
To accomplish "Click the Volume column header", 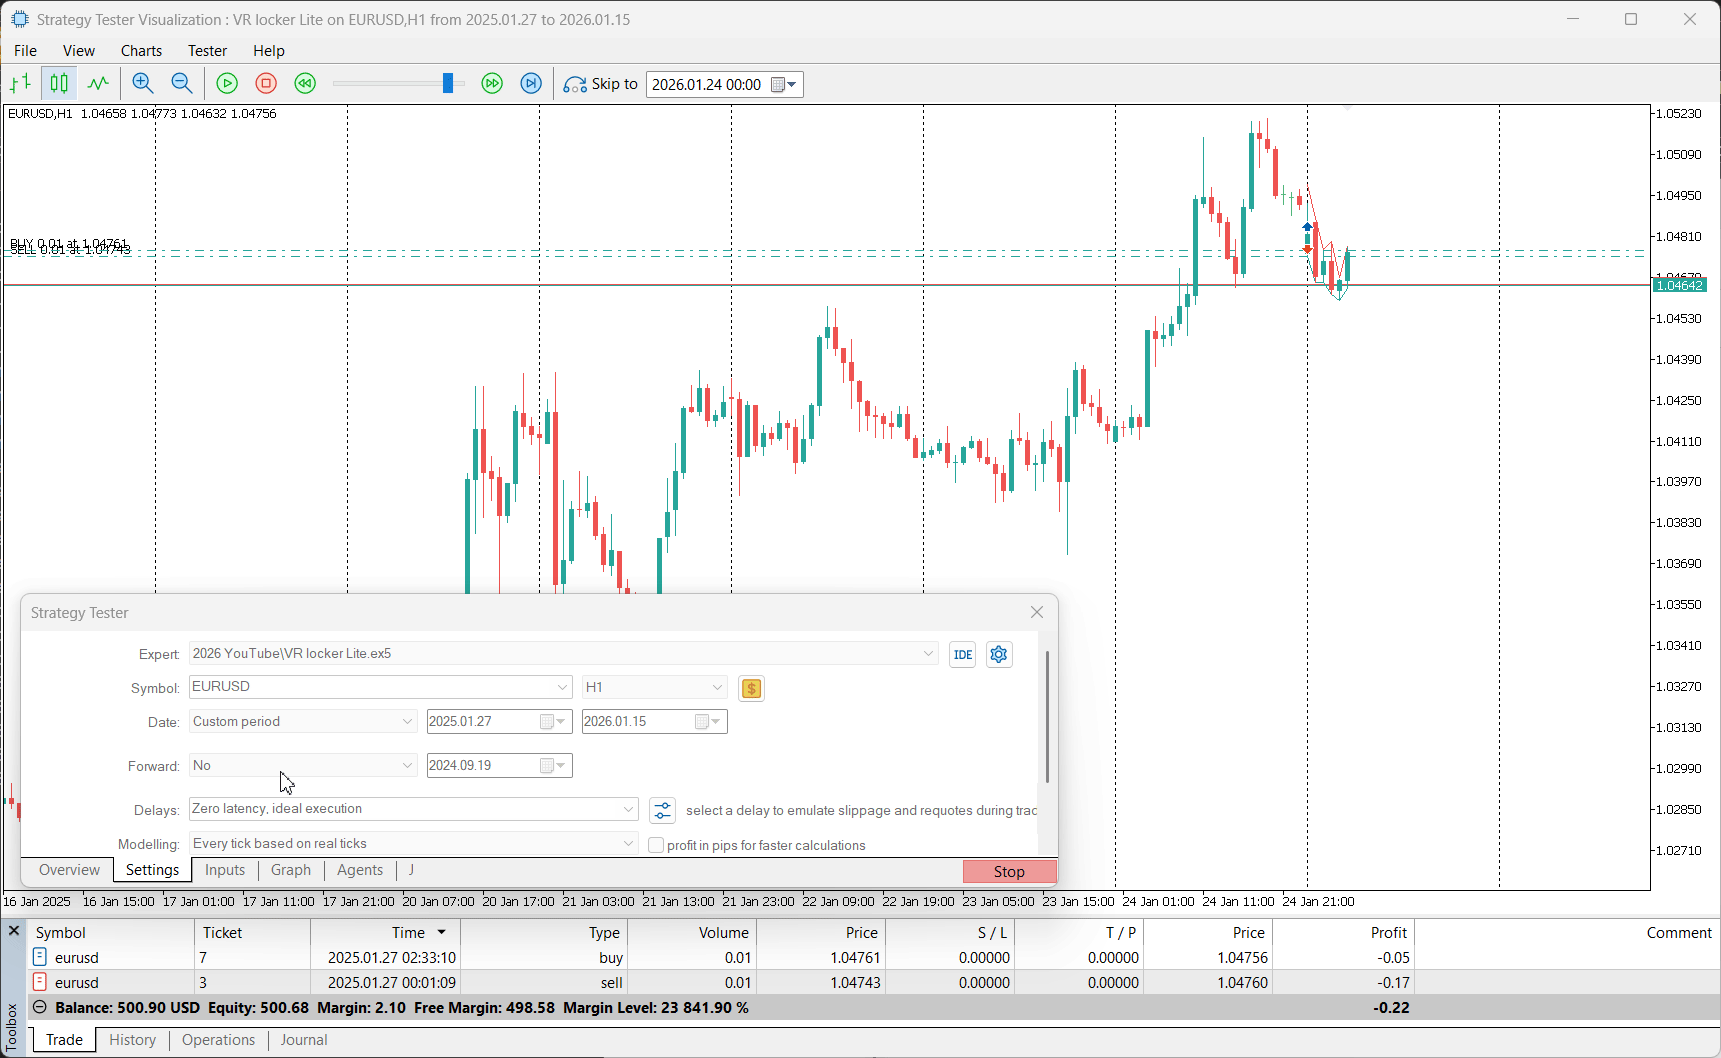I will coord(692,932).
